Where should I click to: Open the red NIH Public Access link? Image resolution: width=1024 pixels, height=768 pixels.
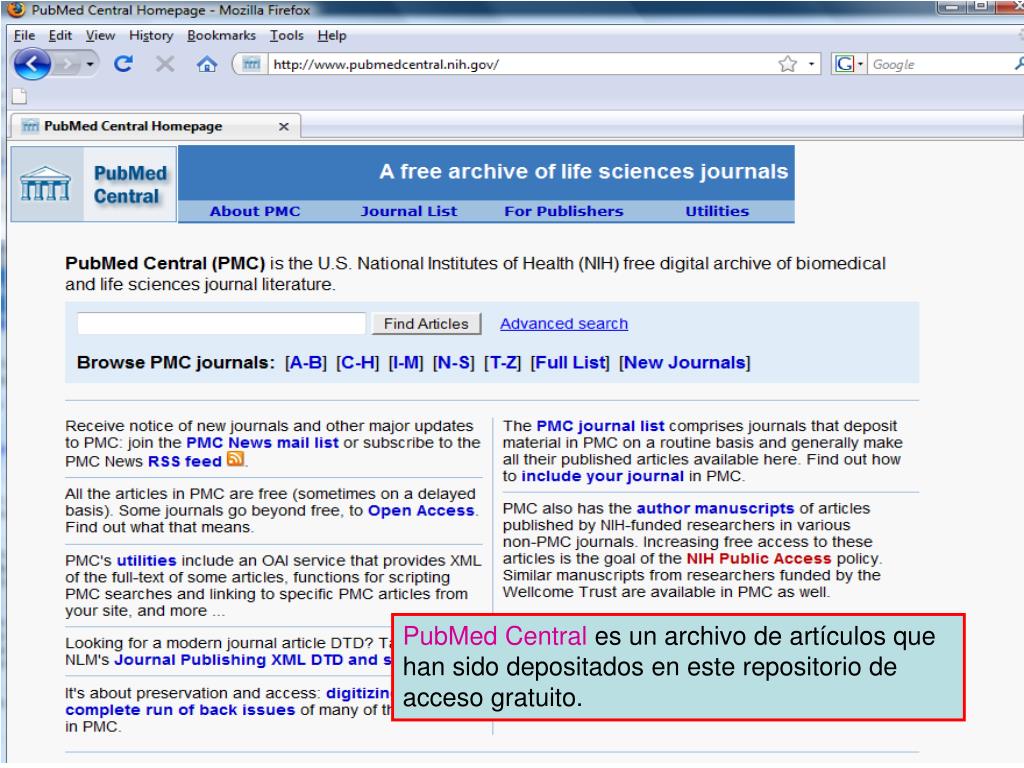759,559
